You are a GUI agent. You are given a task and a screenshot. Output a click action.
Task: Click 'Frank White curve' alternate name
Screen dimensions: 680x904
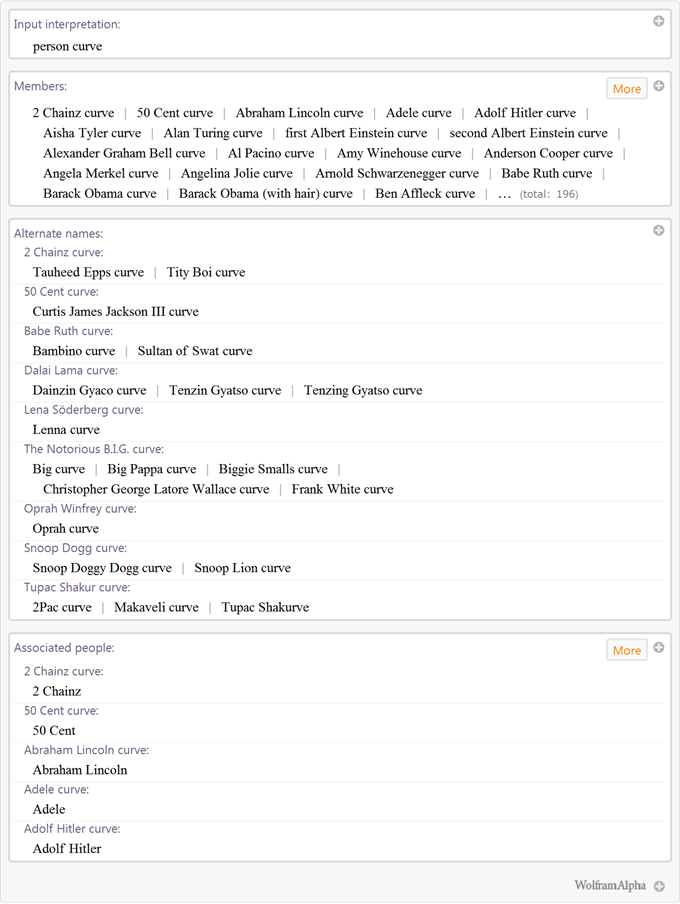343,489
